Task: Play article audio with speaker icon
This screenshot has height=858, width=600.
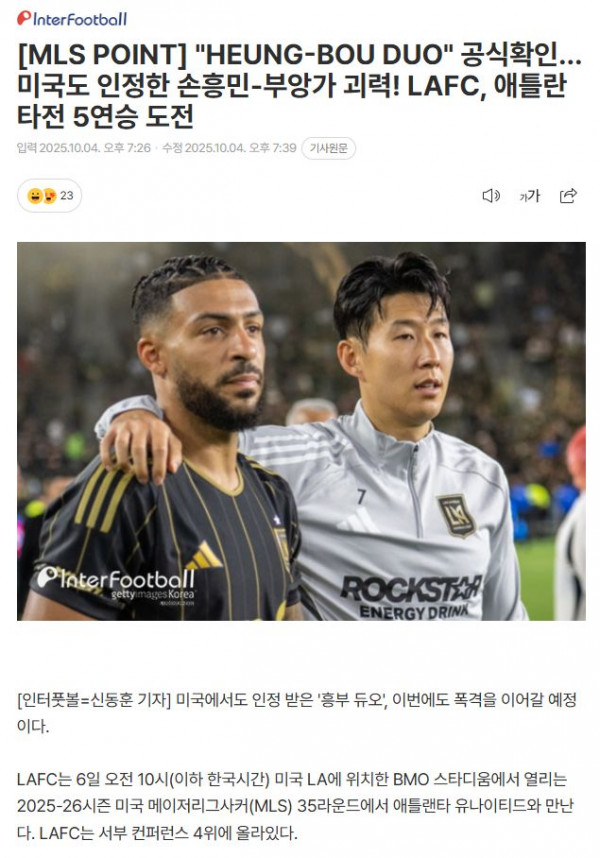Action: (491, 196)
